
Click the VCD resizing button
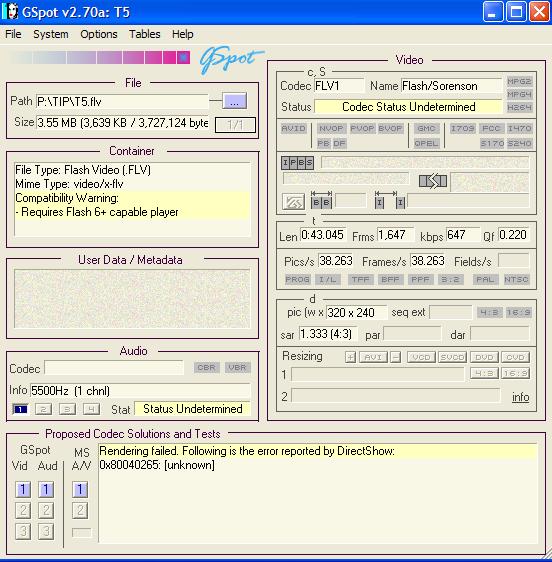click(421, 357)
